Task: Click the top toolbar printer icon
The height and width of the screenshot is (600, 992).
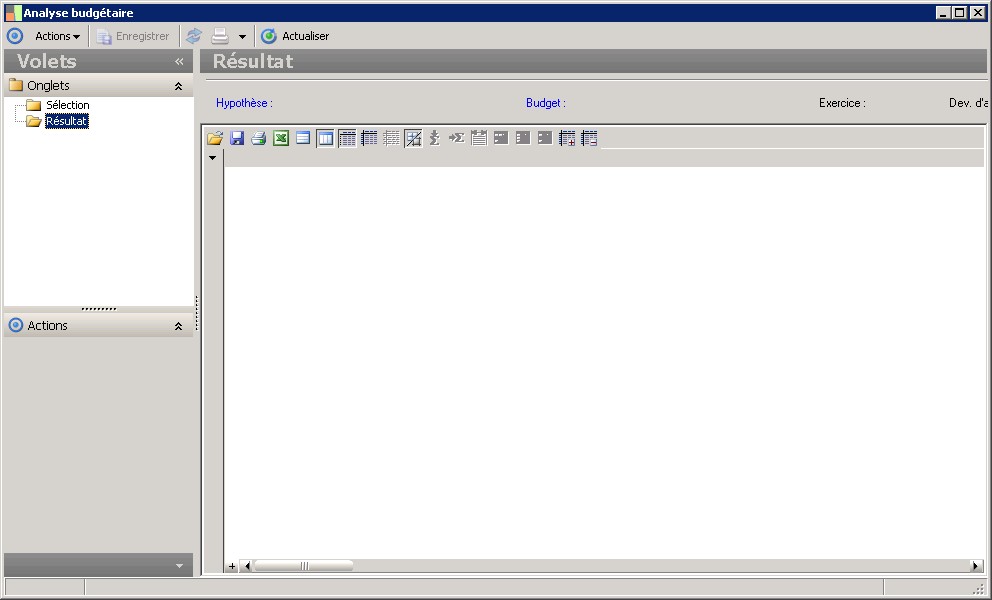Action: pyautogui.click(x=220, y=36)
